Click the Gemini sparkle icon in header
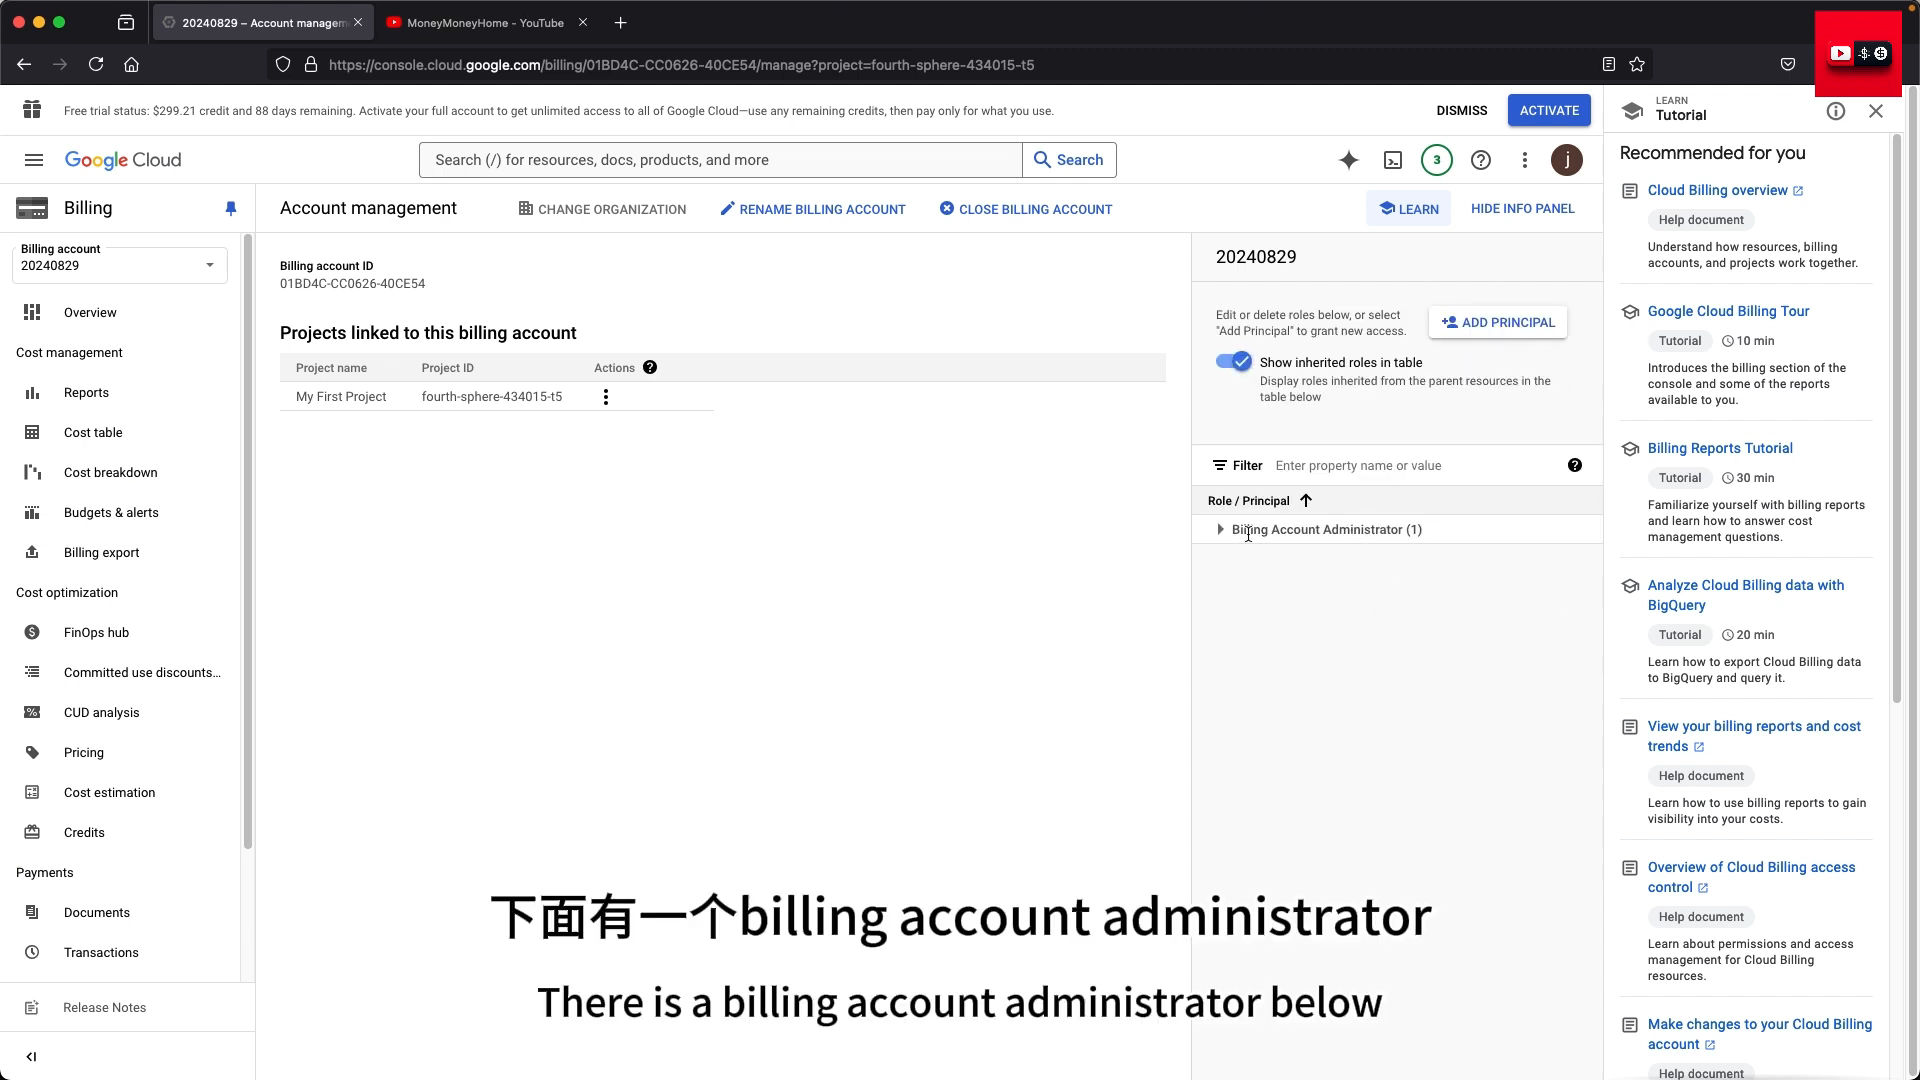Image resolution: width=1920 pixels, height=1080 pixels. (1349, 160)
